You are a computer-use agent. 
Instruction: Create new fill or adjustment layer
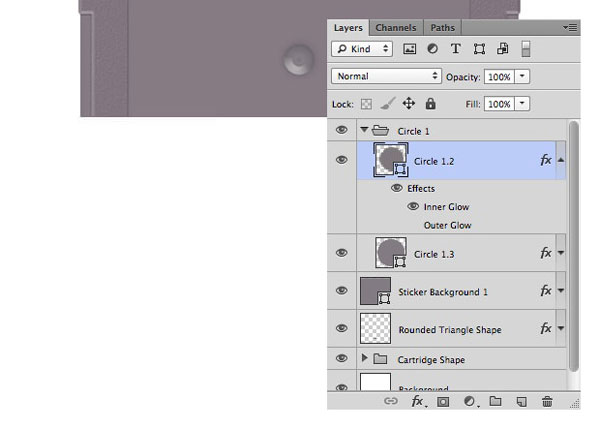pos(470,401)
